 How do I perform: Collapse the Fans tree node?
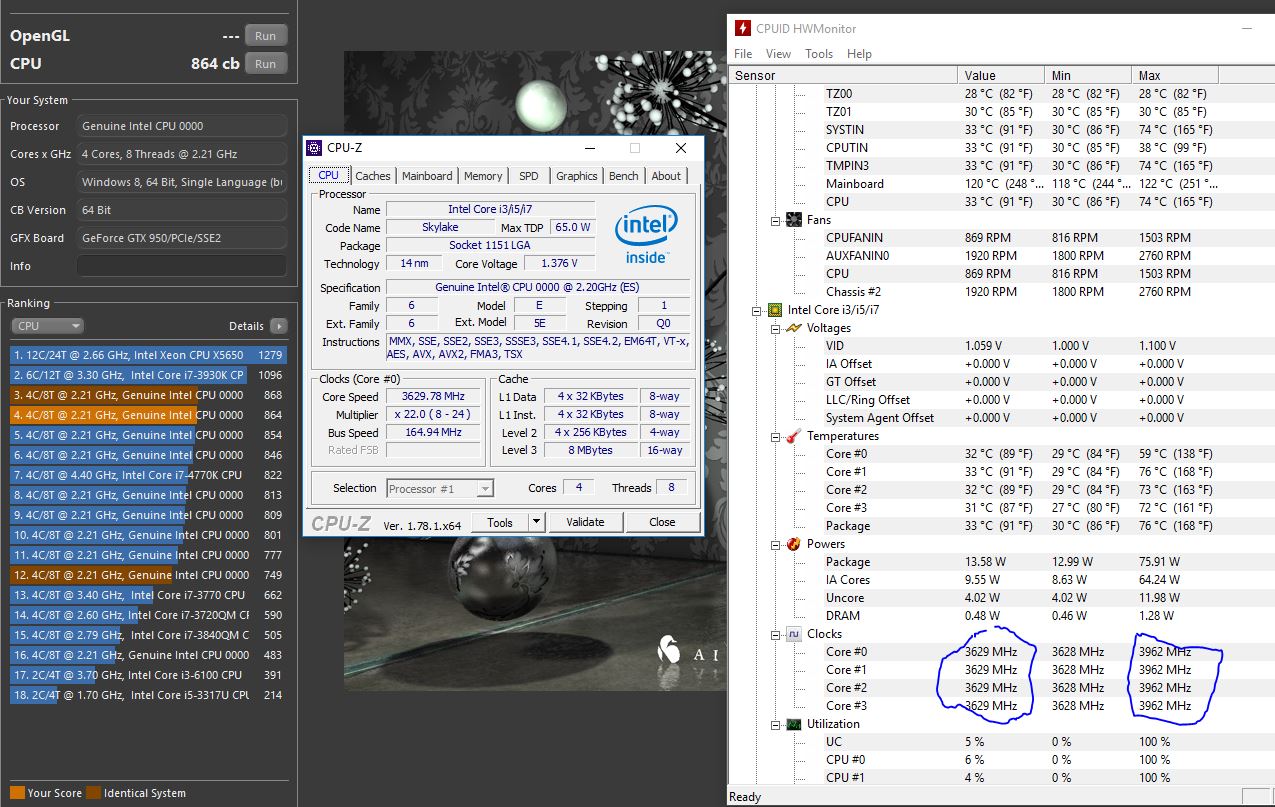tap(776, 220)
